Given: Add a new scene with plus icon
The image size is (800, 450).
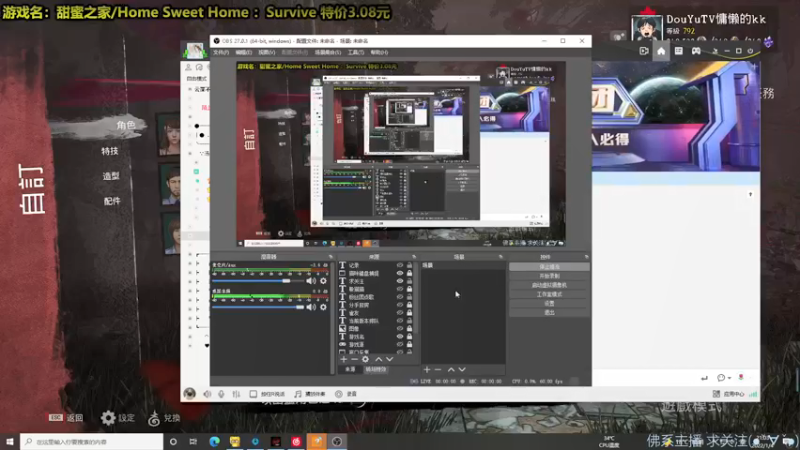Looking at the screenshot, I should 427,369.
